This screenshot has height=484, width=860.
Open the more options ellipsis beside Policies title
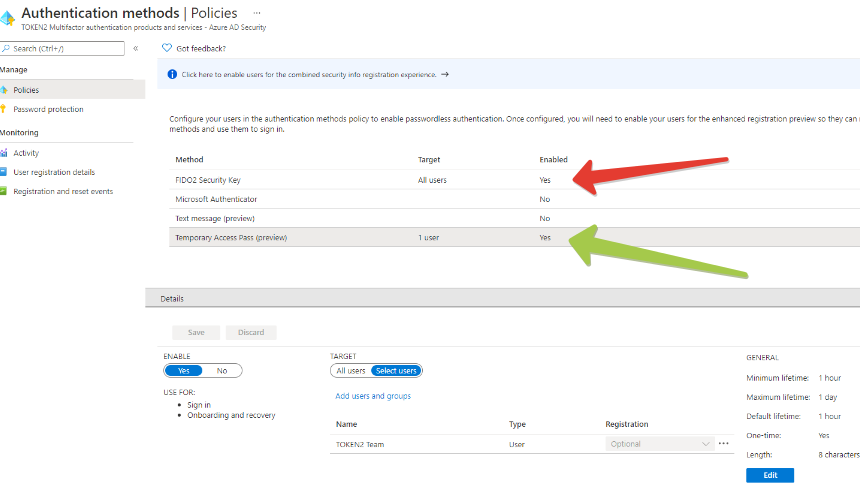tap(257, 13)
